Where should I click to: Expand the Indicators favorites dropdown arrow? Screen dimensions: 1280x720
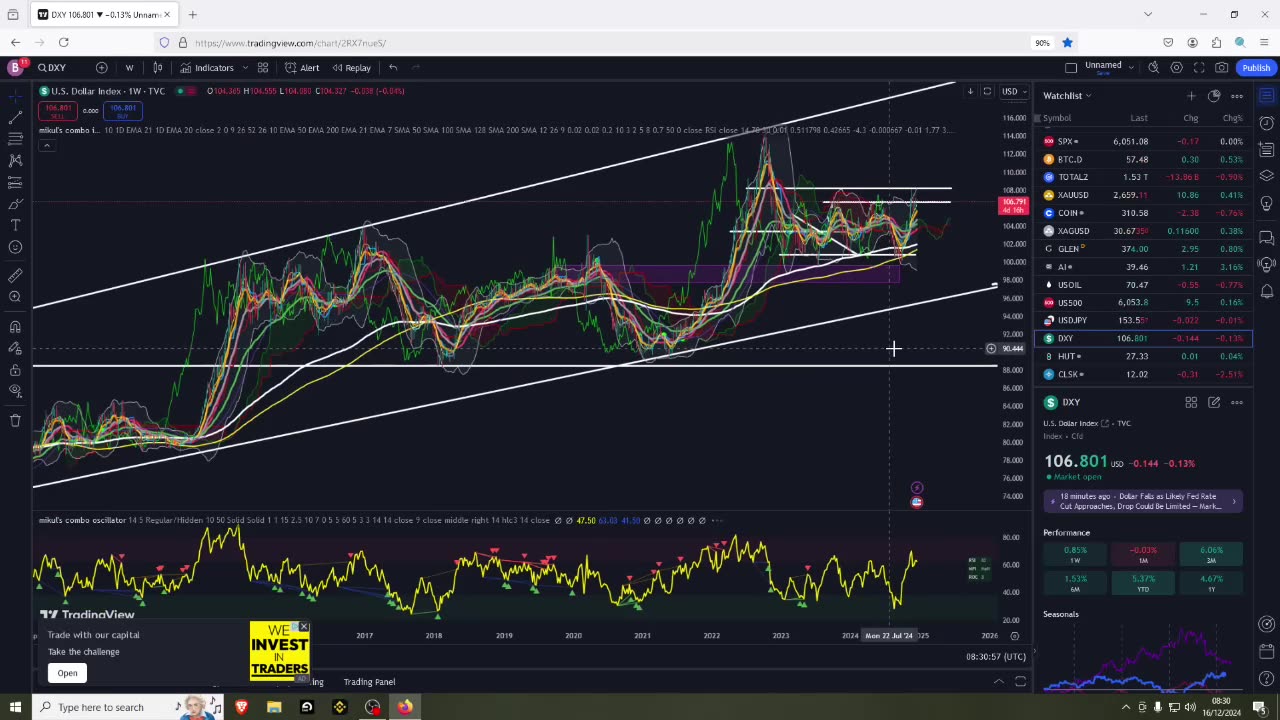pyautogui.click(x=243, y=68)
